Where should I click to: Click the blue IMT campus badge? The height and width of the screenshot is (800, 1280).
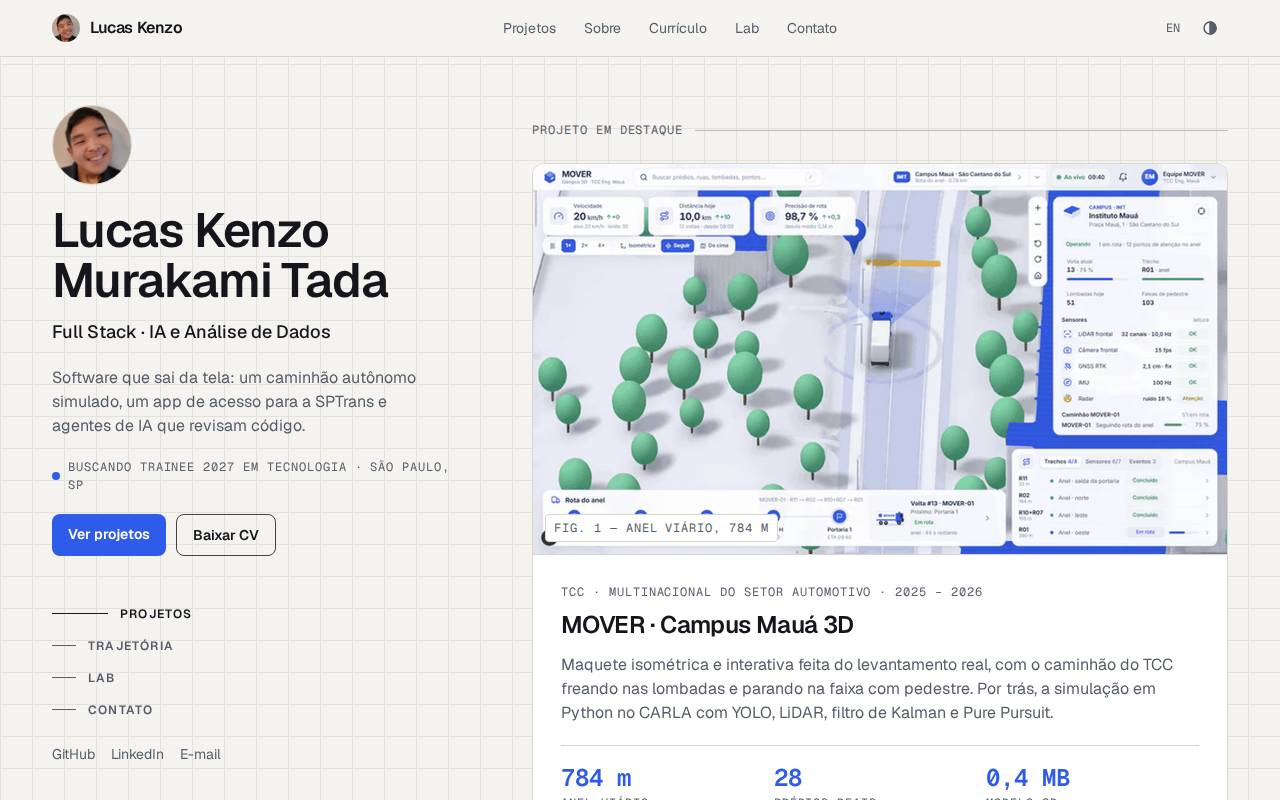click(901, 177)
